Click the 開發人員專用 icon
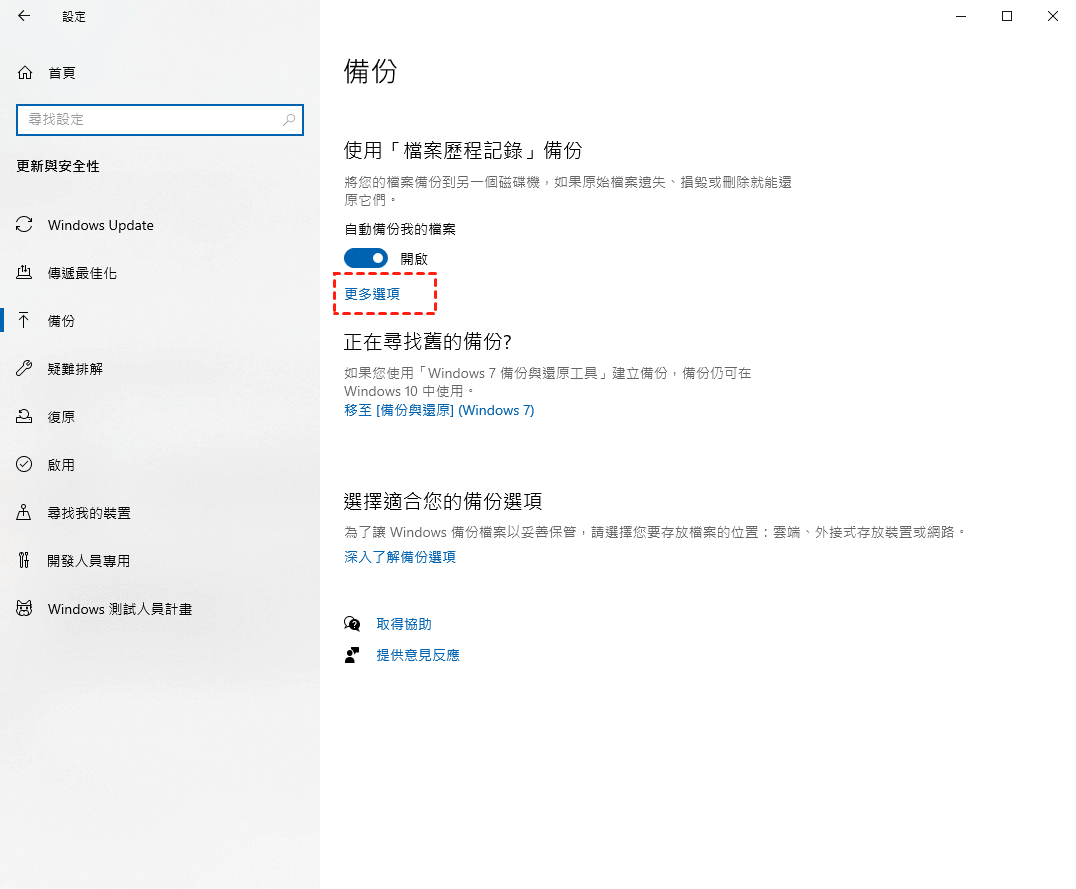The image size is (1076, 889). (x=25, y=561)
